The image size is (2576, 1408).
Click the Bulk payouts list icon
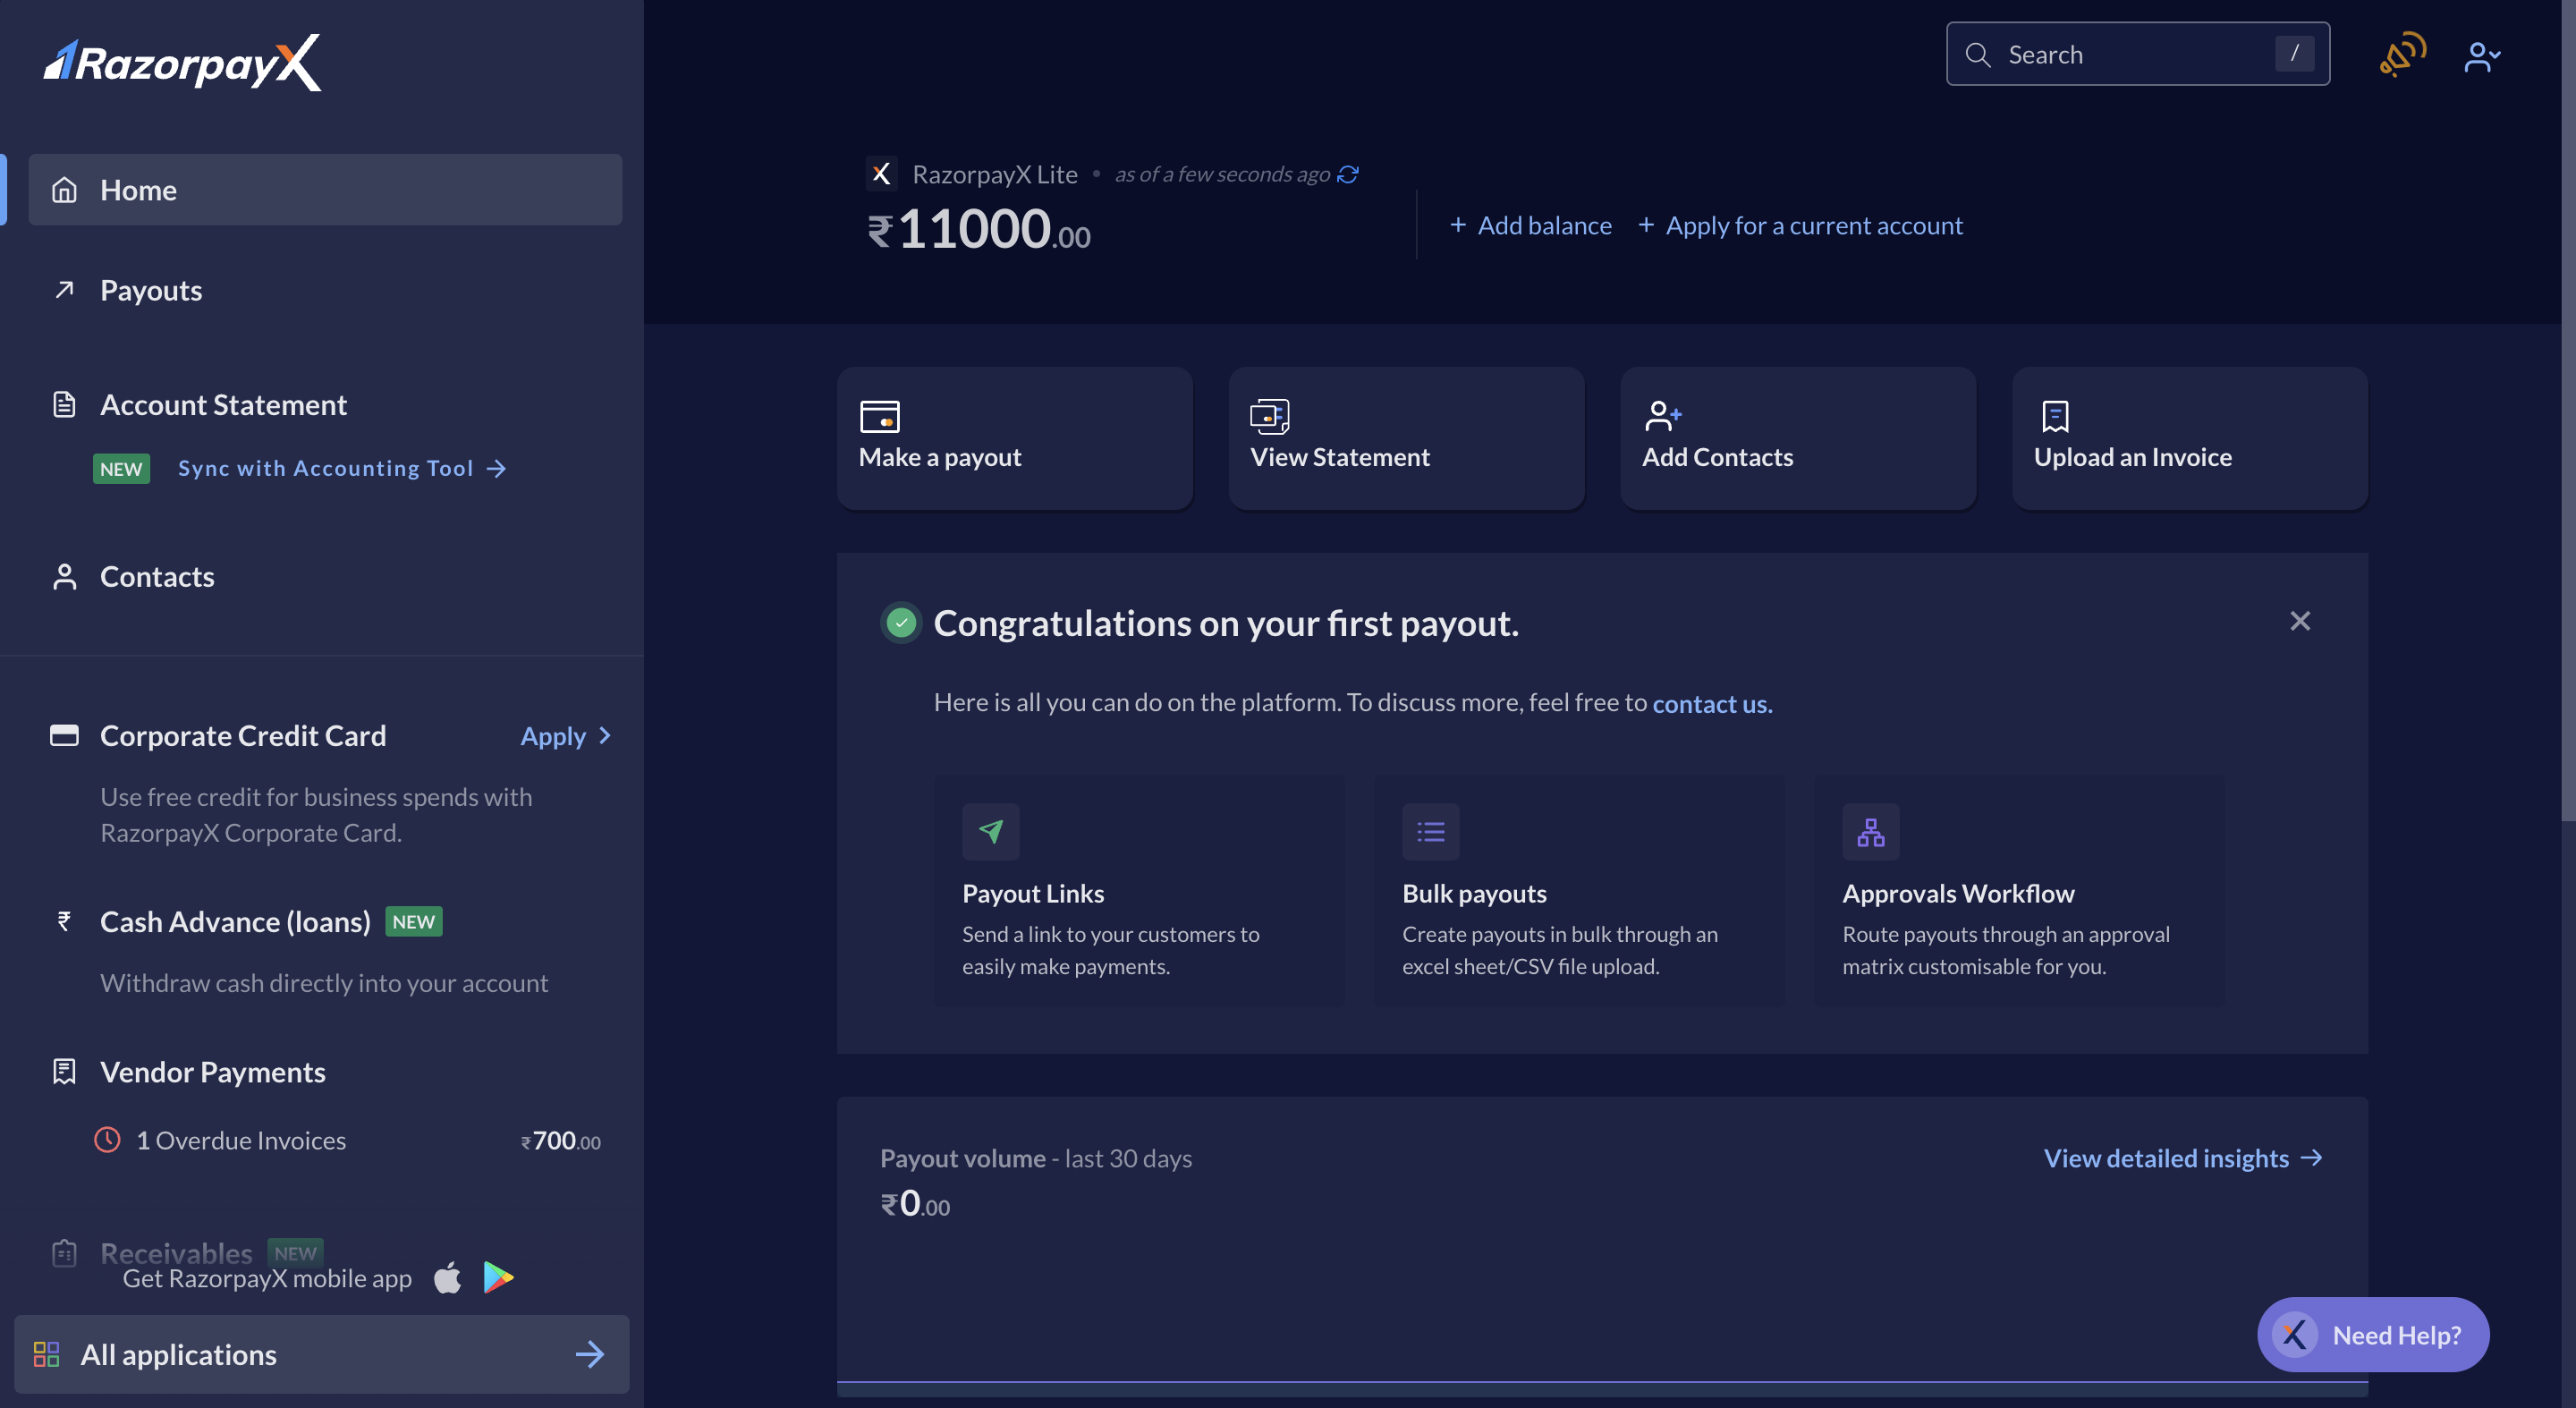click(1431, 831)
